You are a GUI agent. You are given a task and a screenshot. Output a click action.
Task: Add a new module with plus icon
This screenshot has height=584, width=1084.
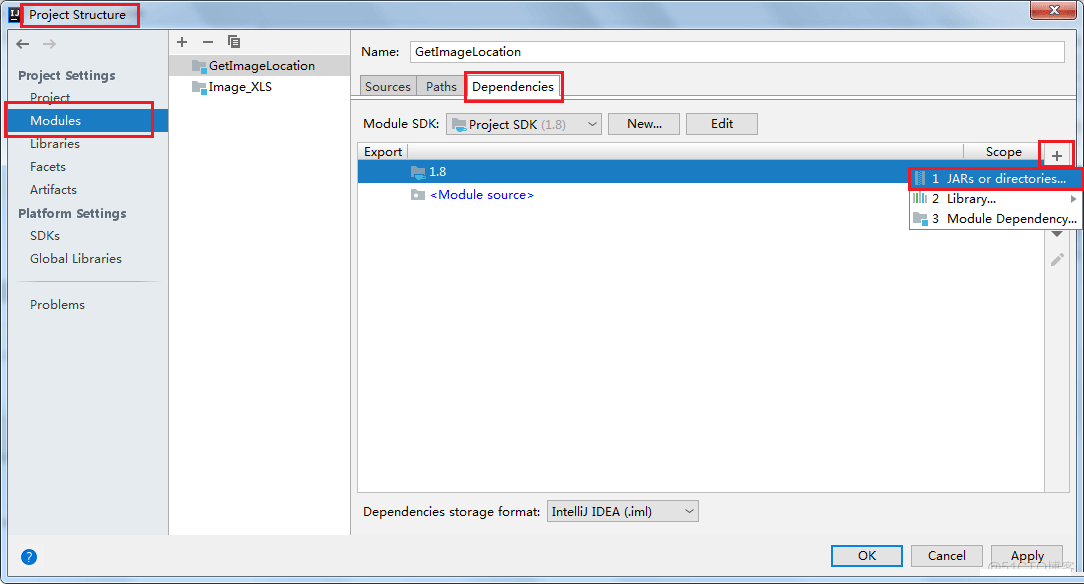click(182, 42)
